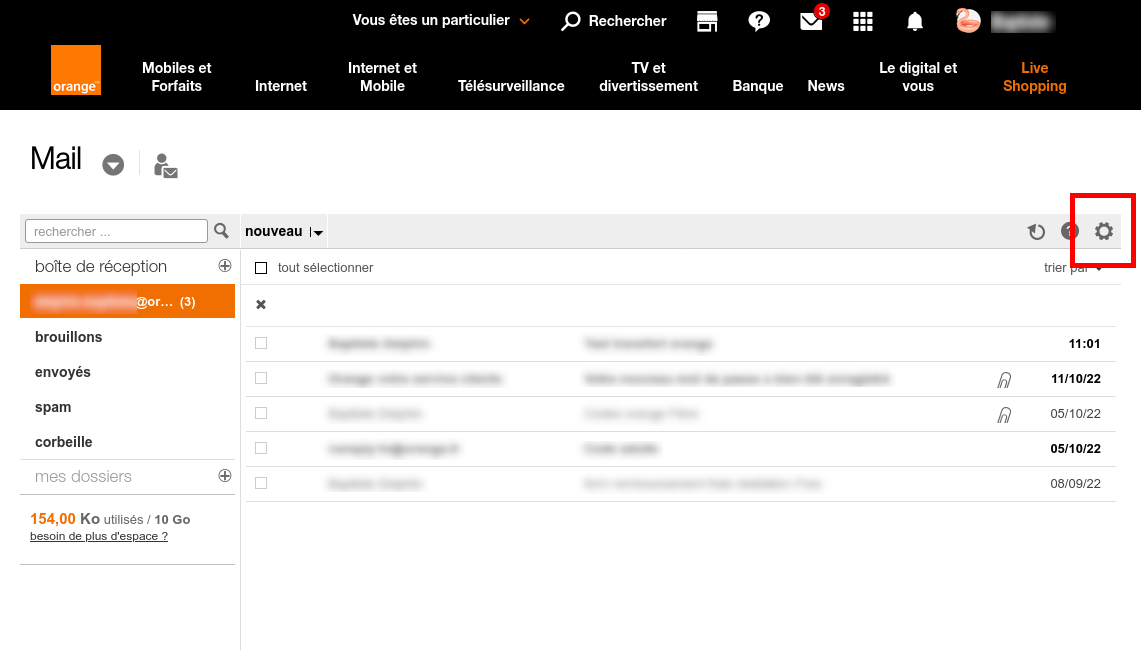Open the spam folder
Viewport: 1141px width, 650px height.
tap(53, 407)
